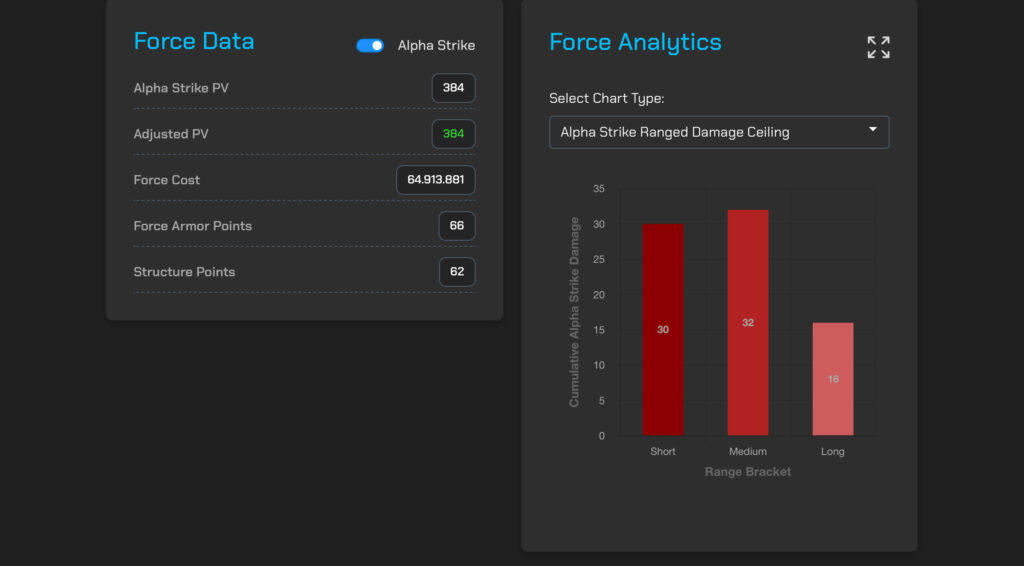Open the Select Chart Type dropdown

718,132
